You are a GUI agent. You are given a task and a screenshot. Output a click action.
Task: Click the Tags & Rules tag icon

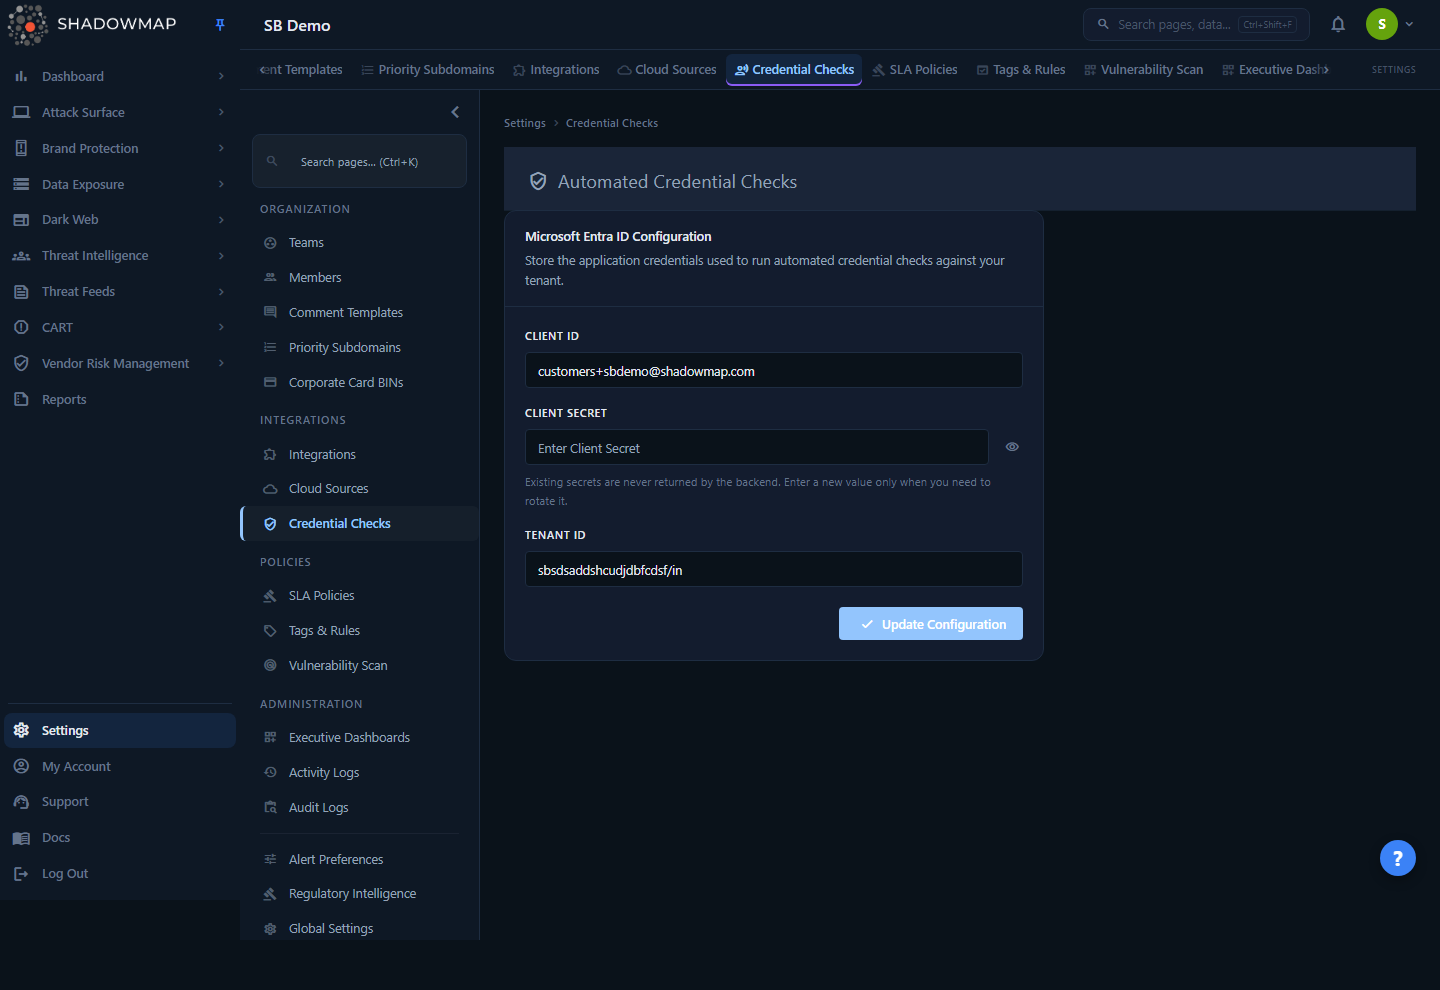tap(270, 631)
